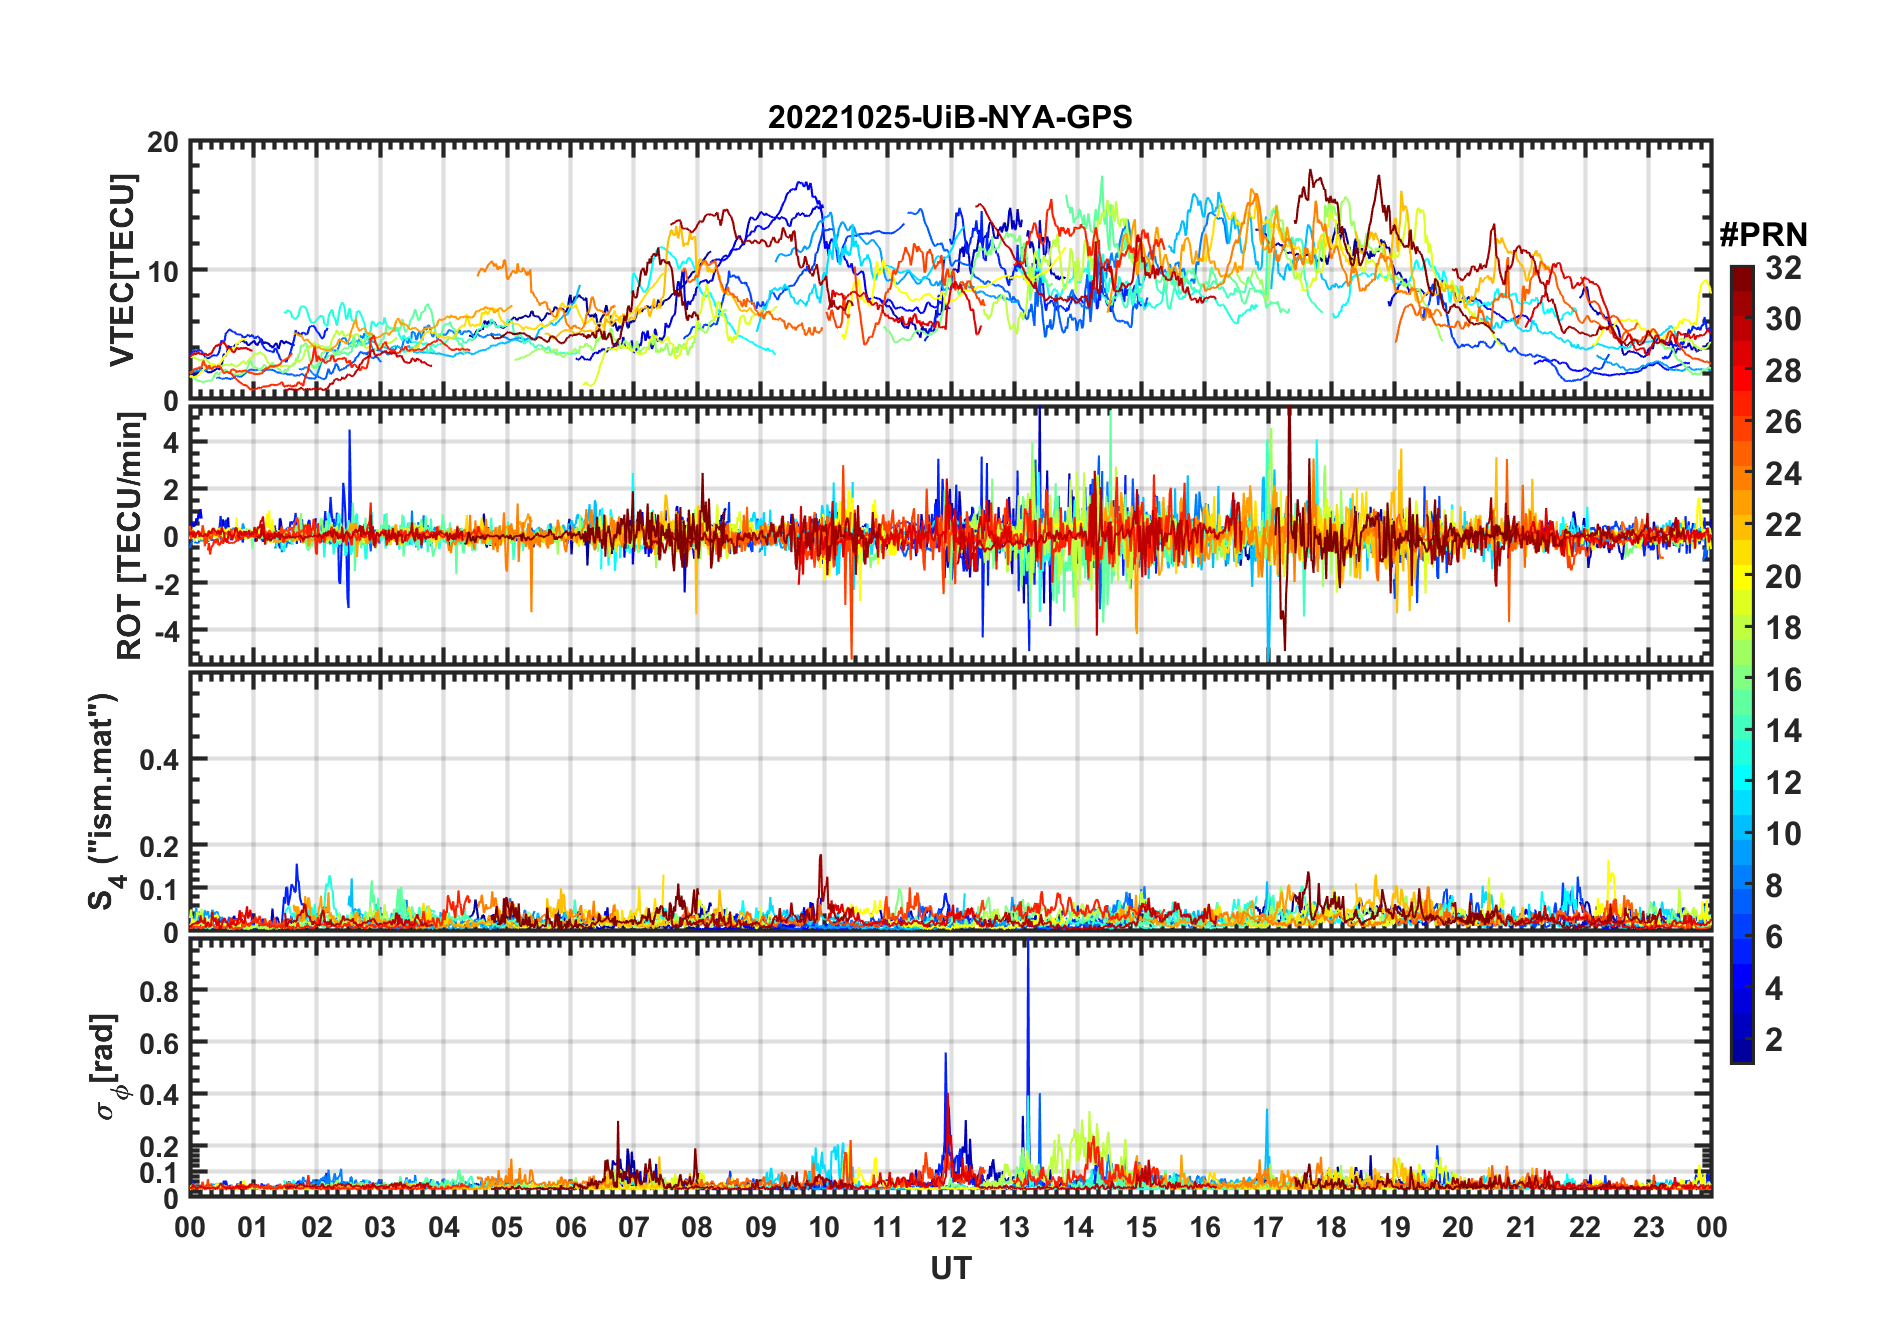Click colorbar tick label 22

tap(1783, 525)
